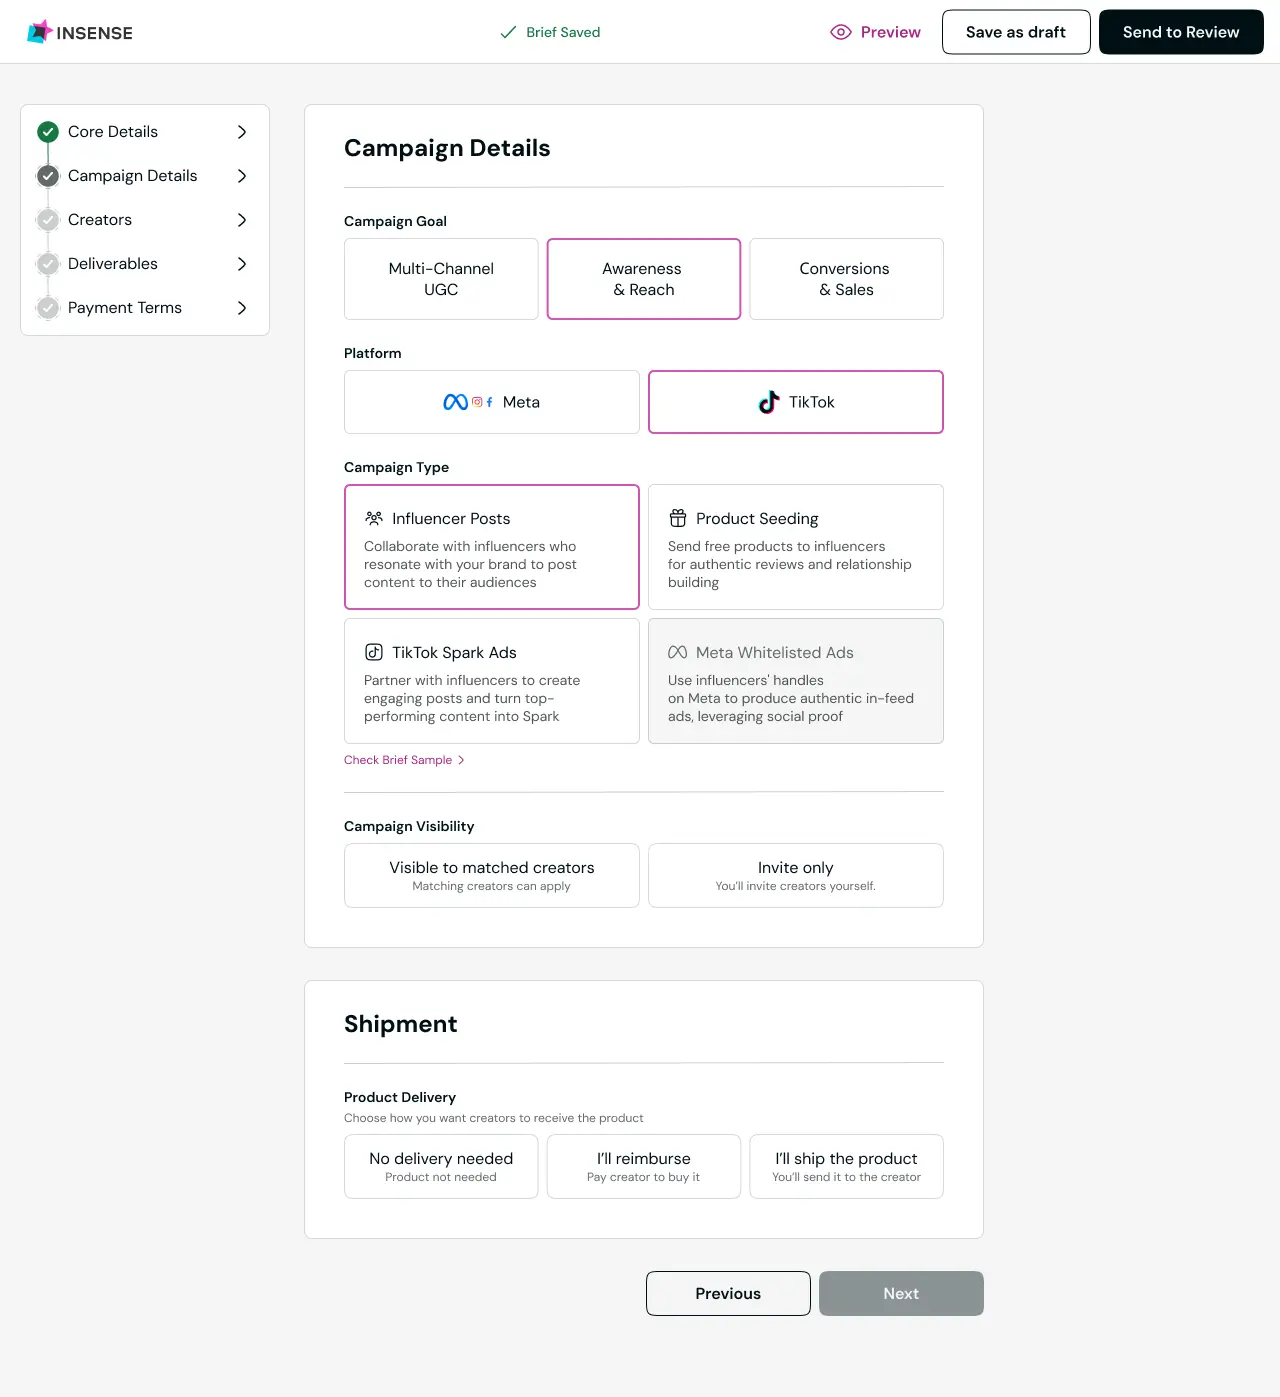
Task: Click the Insense logo
Action: [x=80, y=32]
